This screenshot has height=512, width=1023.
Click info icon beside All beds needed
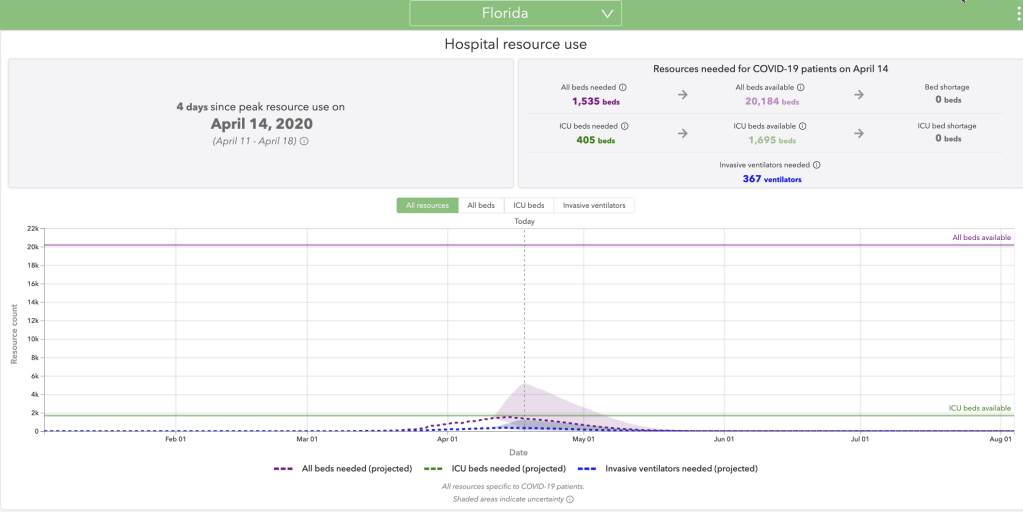click(623, 88)
